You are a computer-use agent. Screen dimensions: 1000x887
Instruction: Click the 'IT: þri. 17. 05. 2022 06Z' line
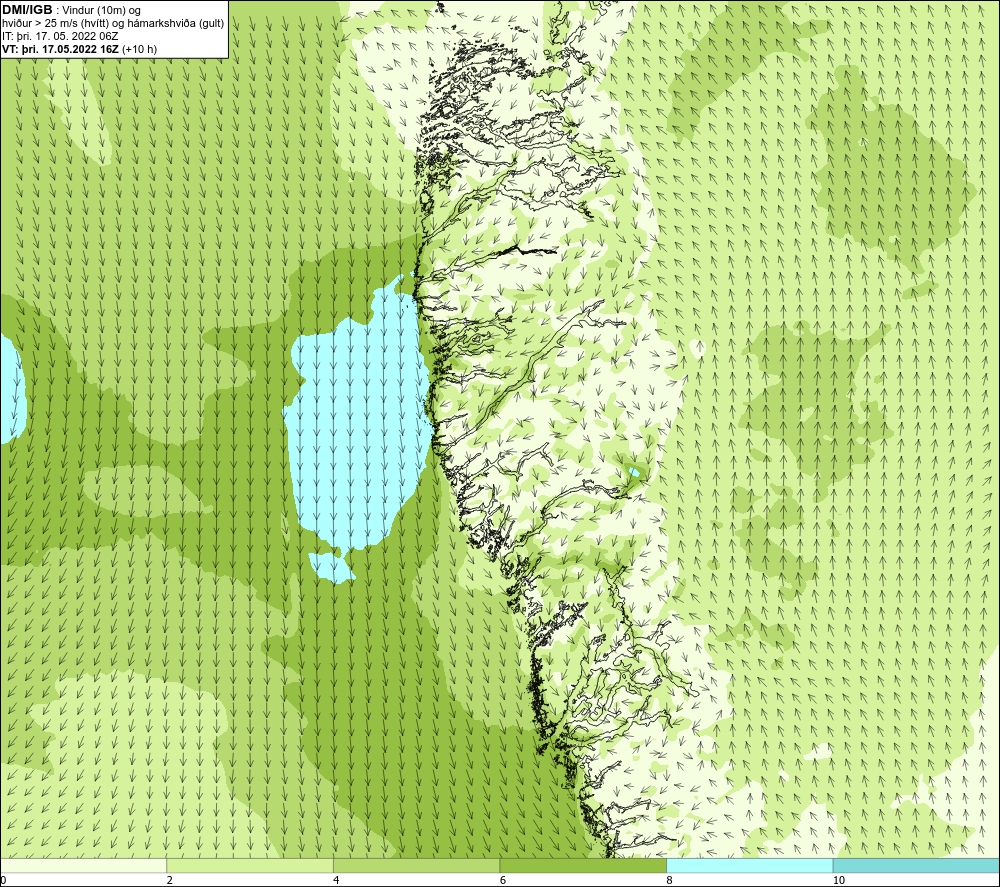point(60,36)
